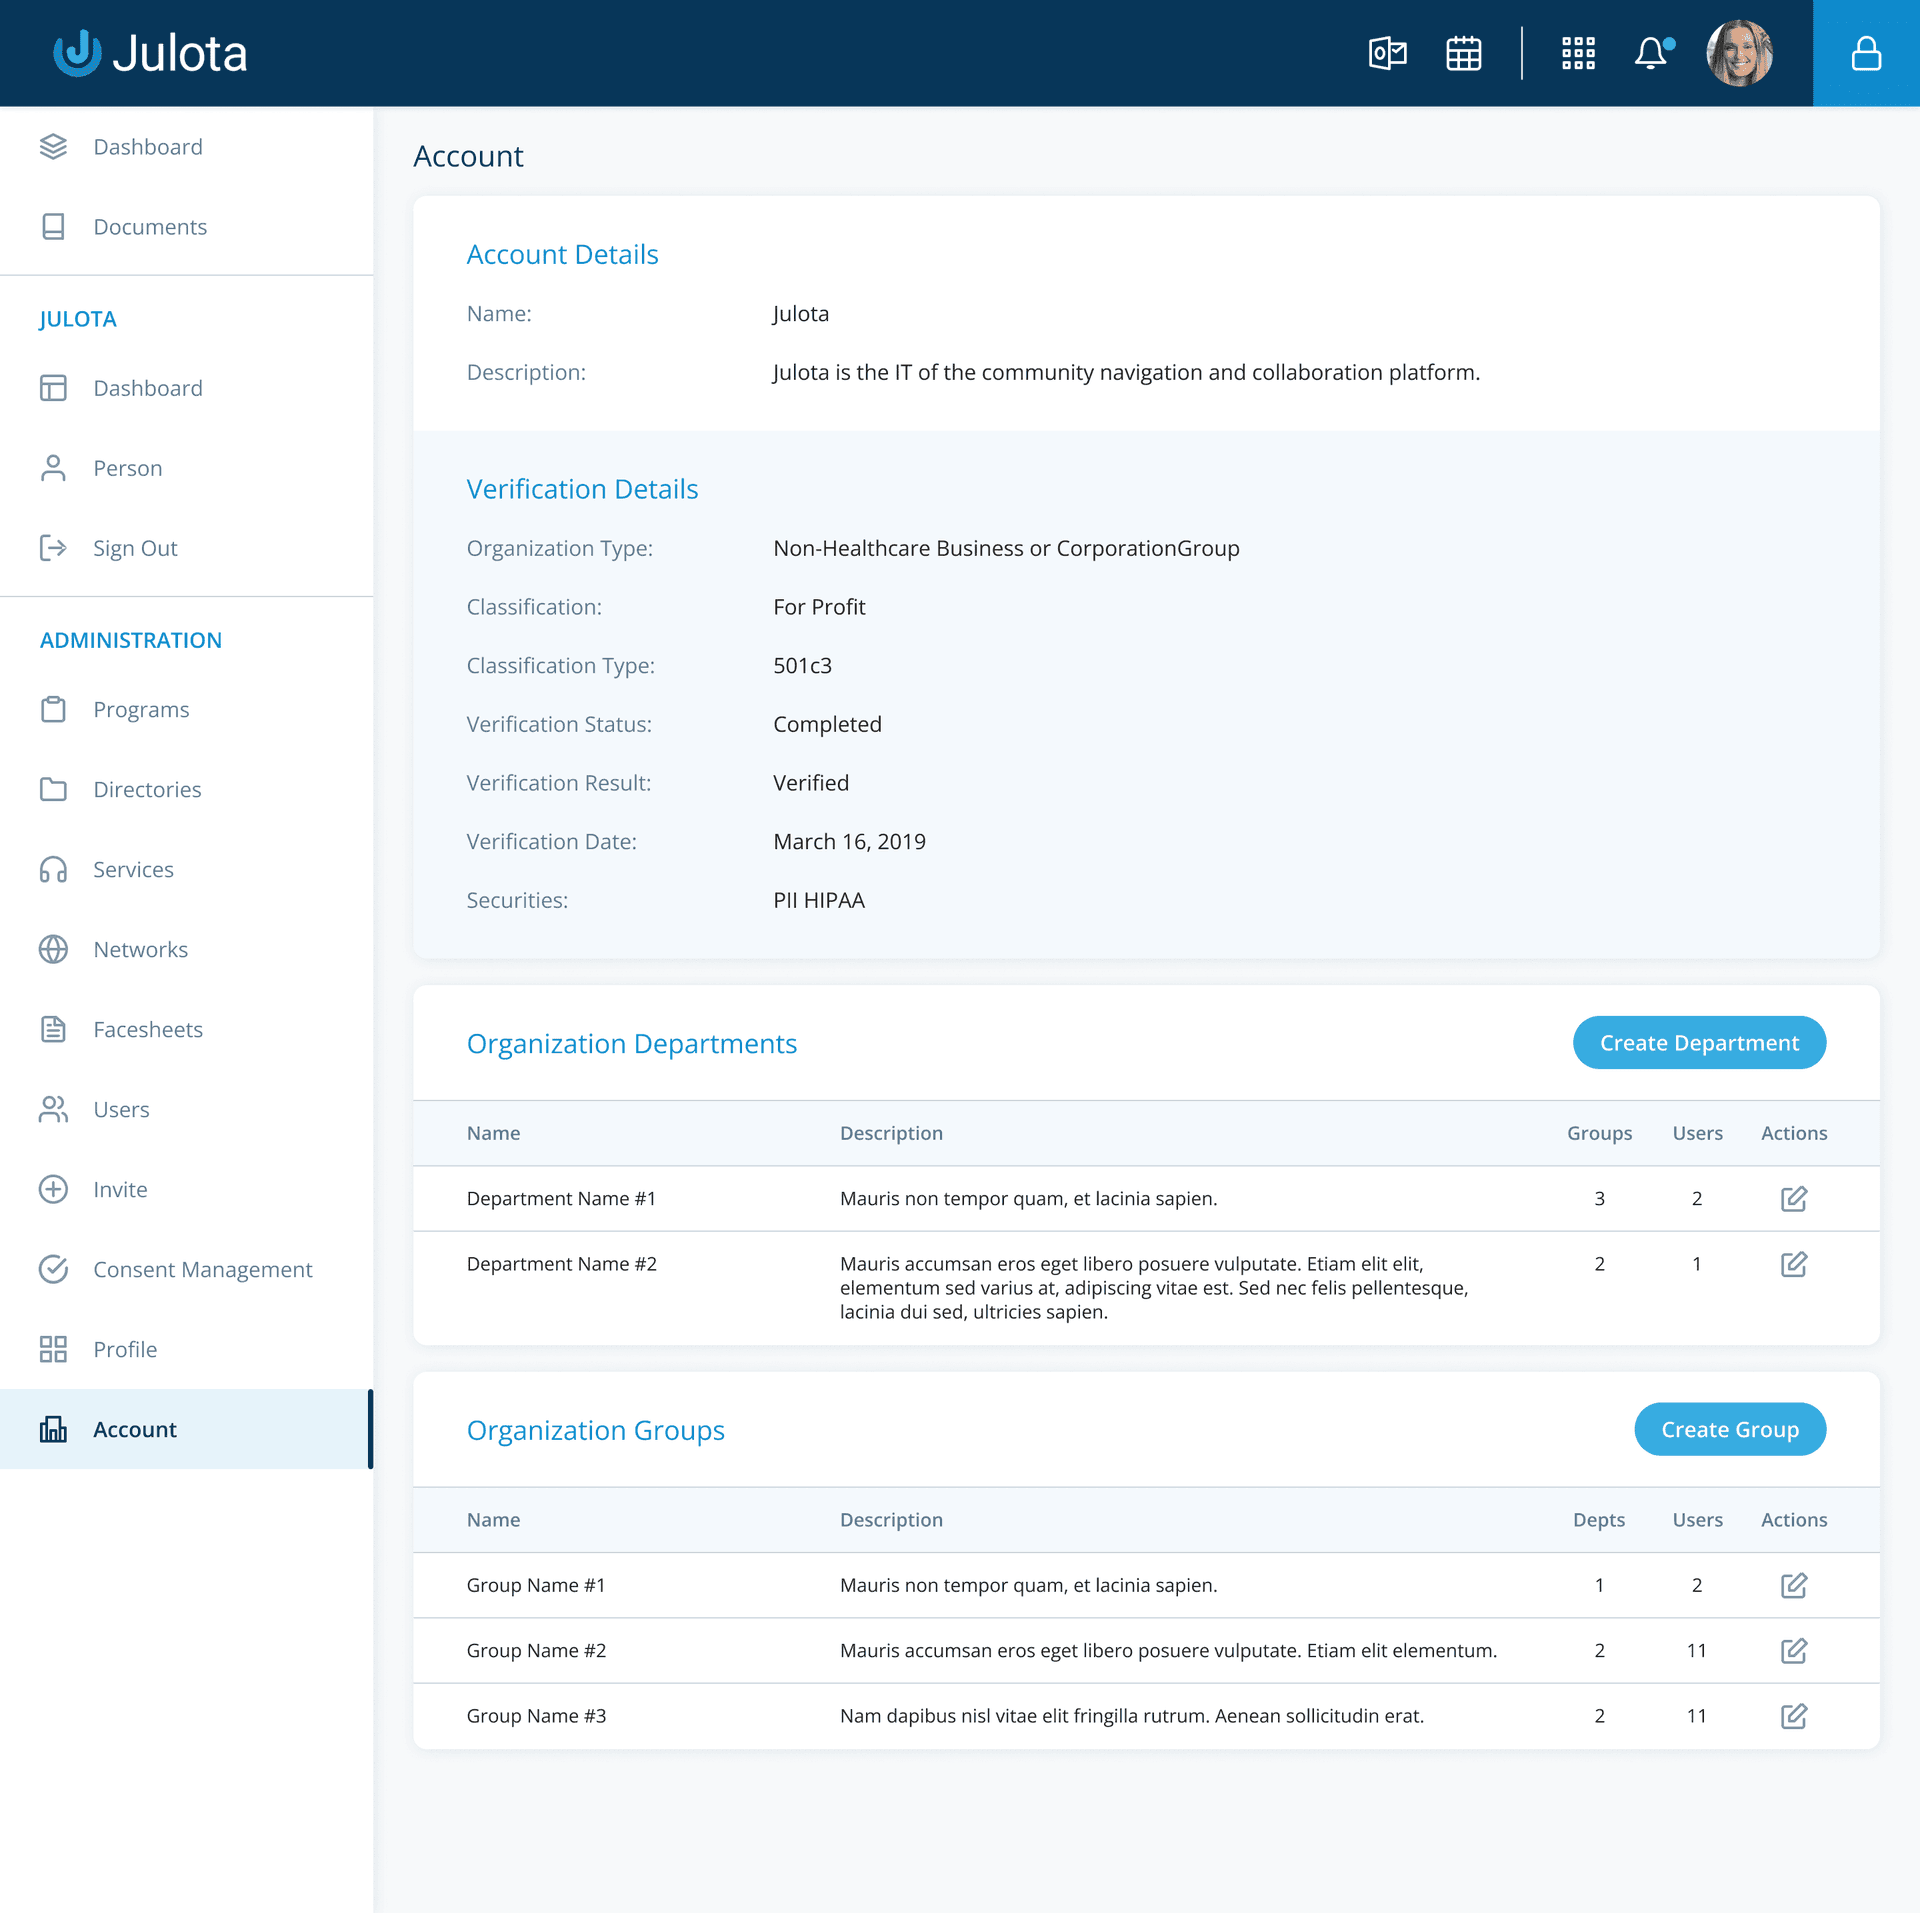Click the Programs clipboard icon

point(53,709)
